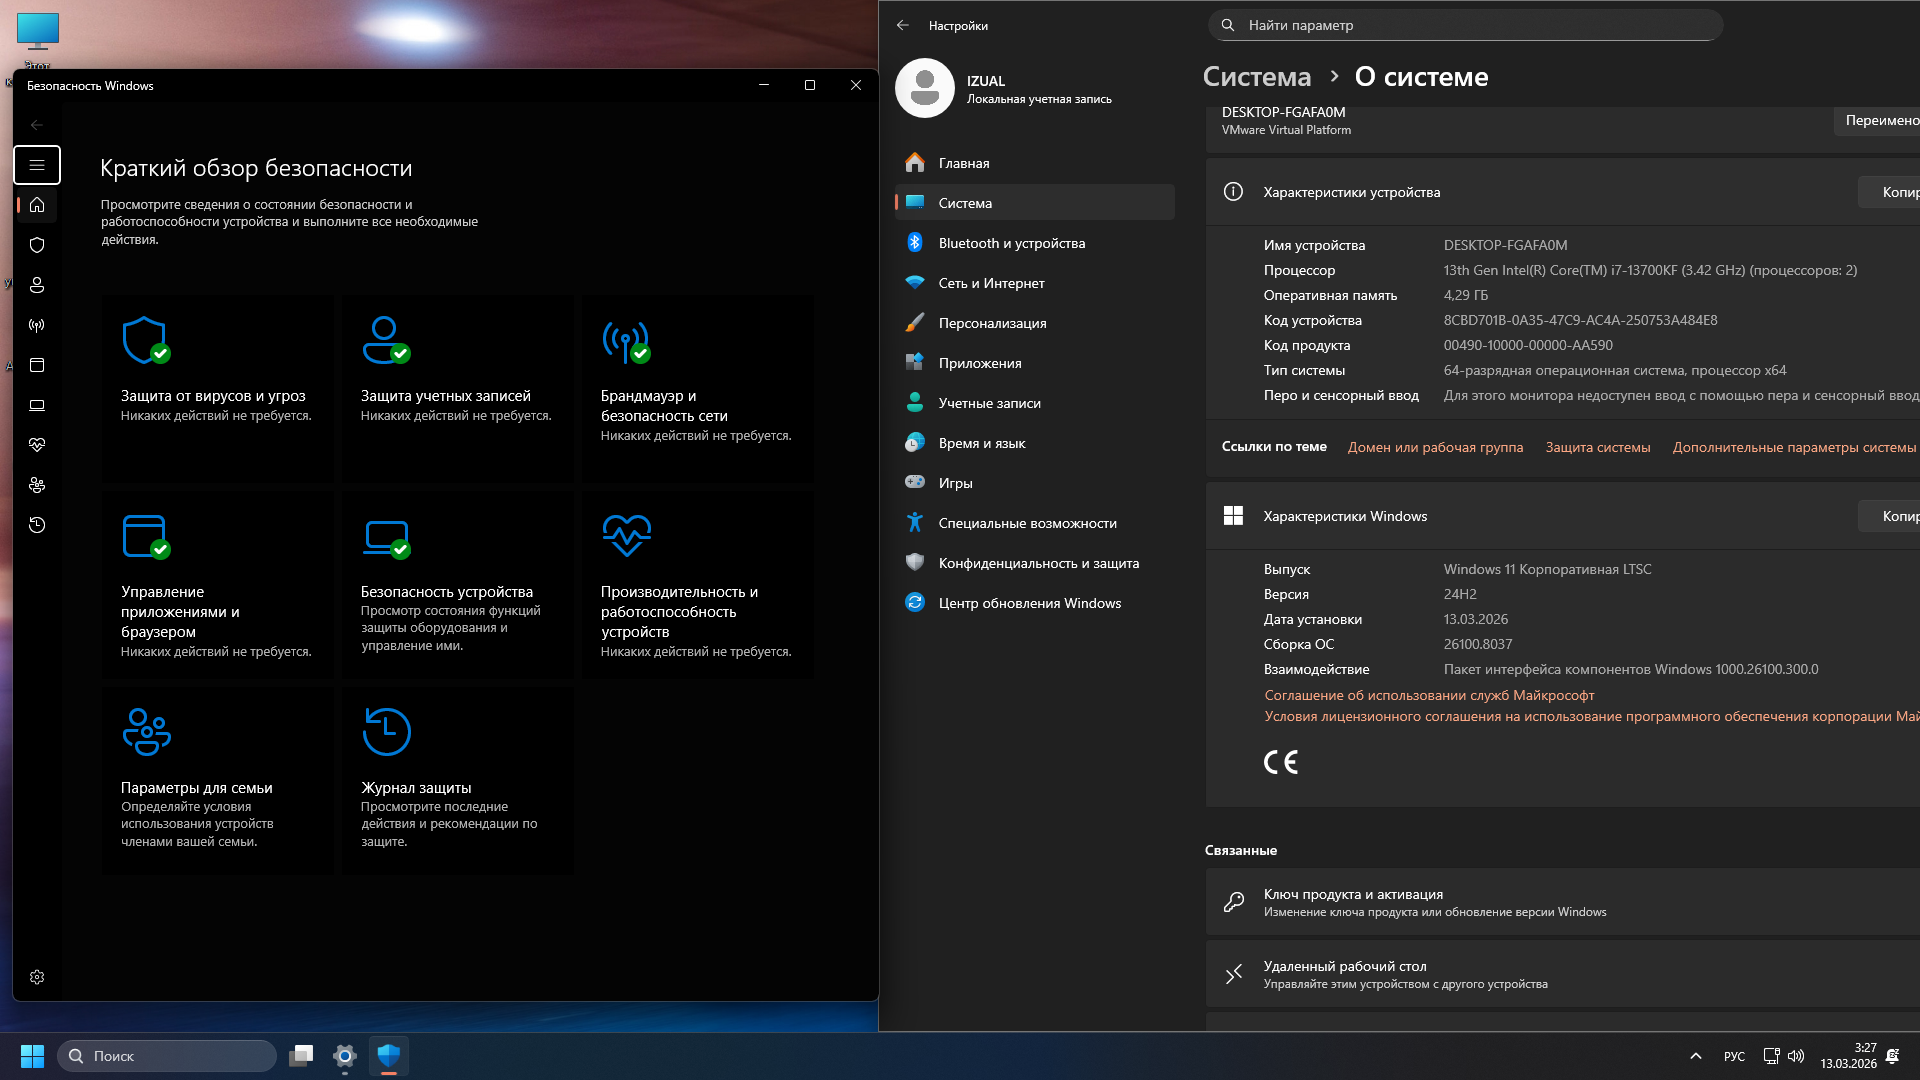Open Protection history clock sidebar icon
This screenshot has width=1920, height=1080.
coord(37,525)
